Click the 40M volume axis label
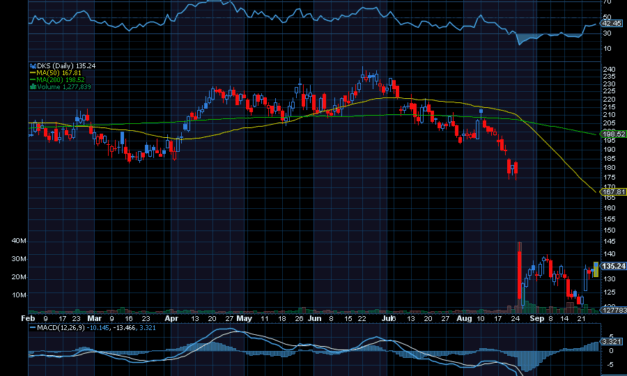Image resolution: width=627 pixels, height=376 pixels. point(19,241)
